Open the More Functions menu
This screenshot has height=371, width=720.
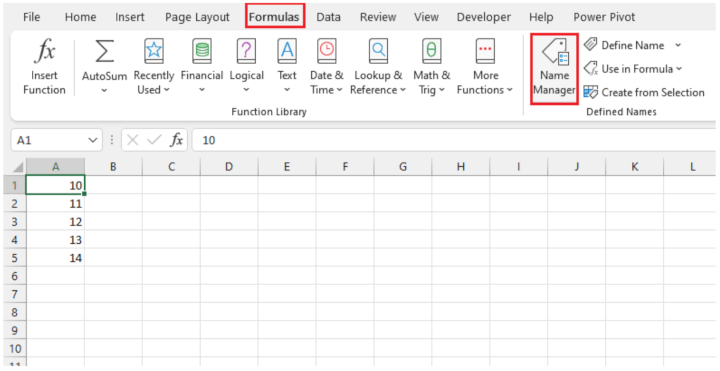[x=485, y=67]
